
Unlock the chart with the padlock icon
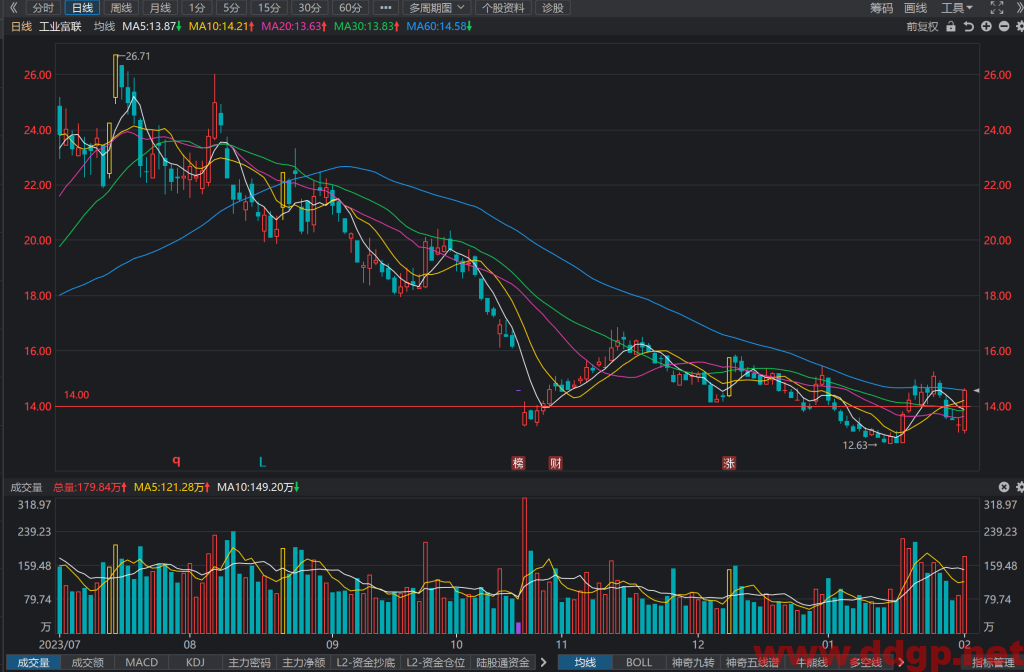click(951, 27)
